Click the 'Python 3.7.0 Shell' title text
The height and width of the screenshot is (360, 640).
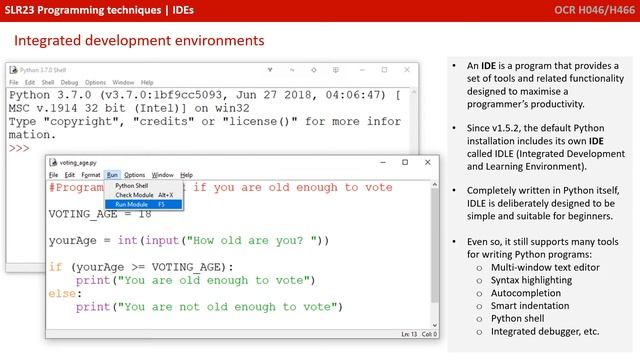43,70
